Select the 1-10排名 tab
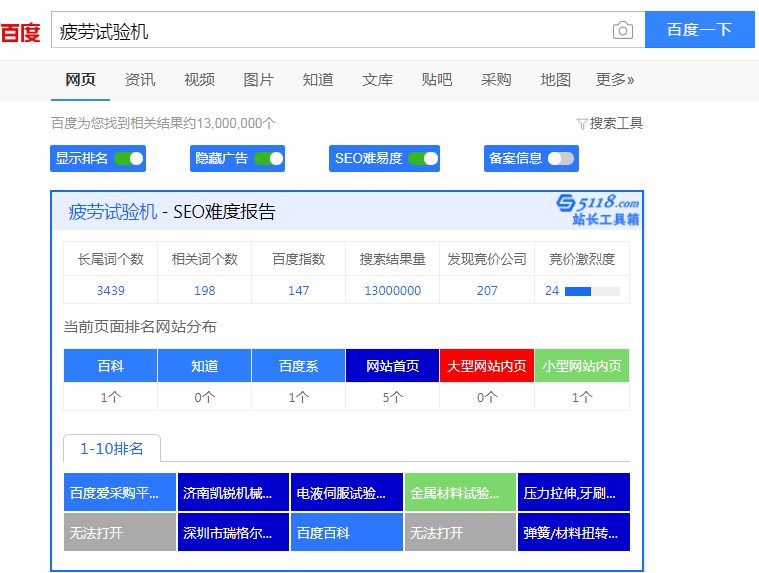Image resolution: width=759 pixels, height=573 pixels. 112,449
